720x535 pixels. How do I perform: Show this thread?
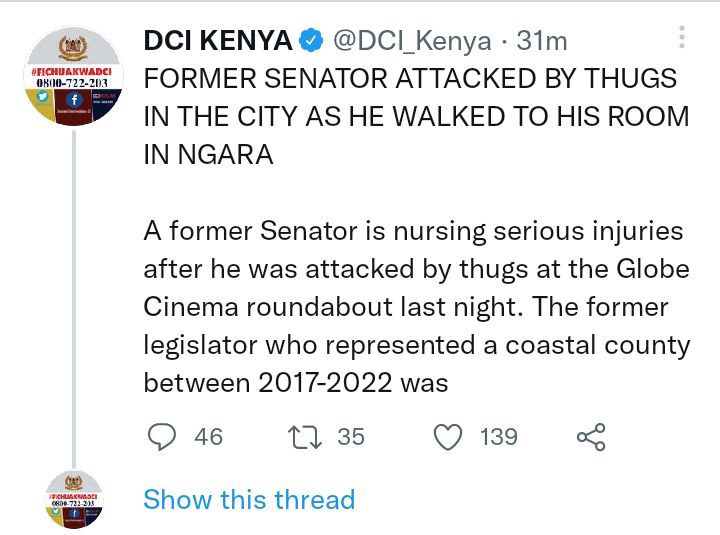click(249, 499)
